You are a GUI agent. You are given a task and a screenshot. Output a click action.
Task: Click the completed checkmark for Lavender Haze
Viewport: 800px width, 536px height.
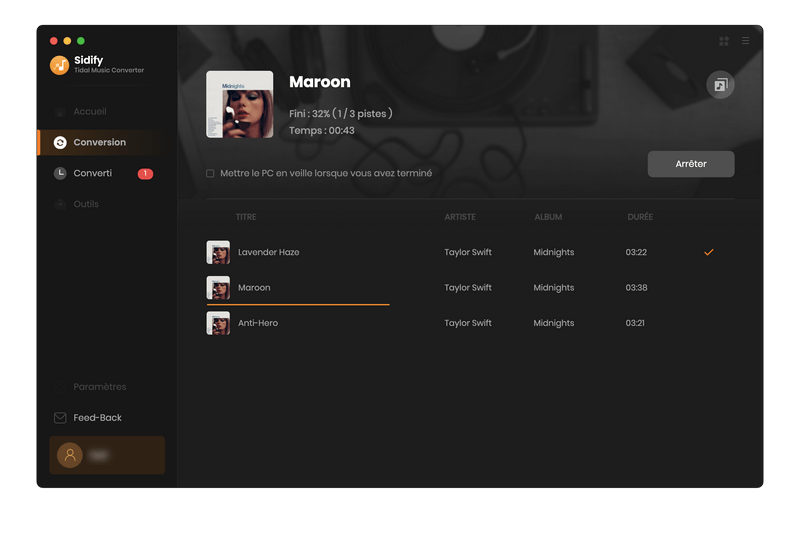pos(709,252)
